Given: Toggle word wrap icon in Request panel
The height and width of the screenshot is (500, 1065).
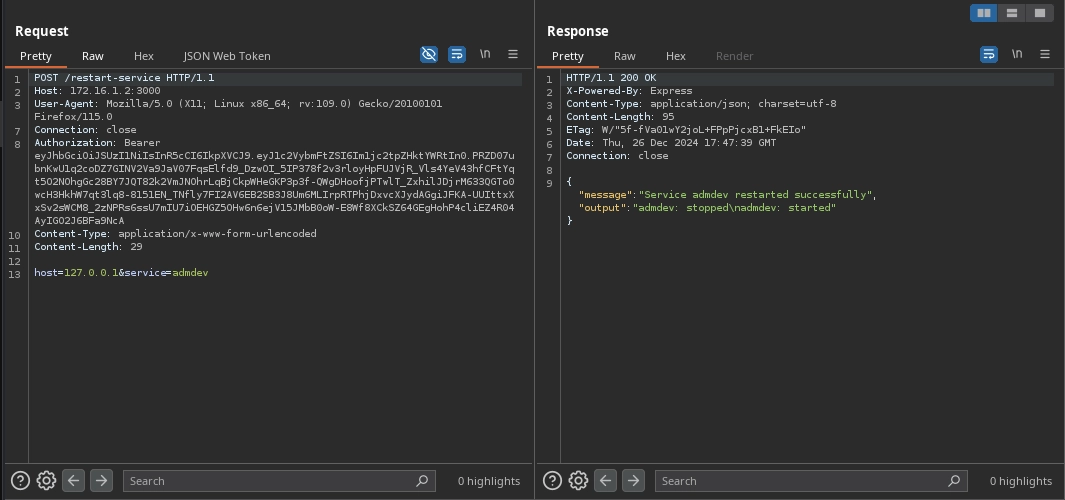Looking at the screenshot, I should click(457, 54).
